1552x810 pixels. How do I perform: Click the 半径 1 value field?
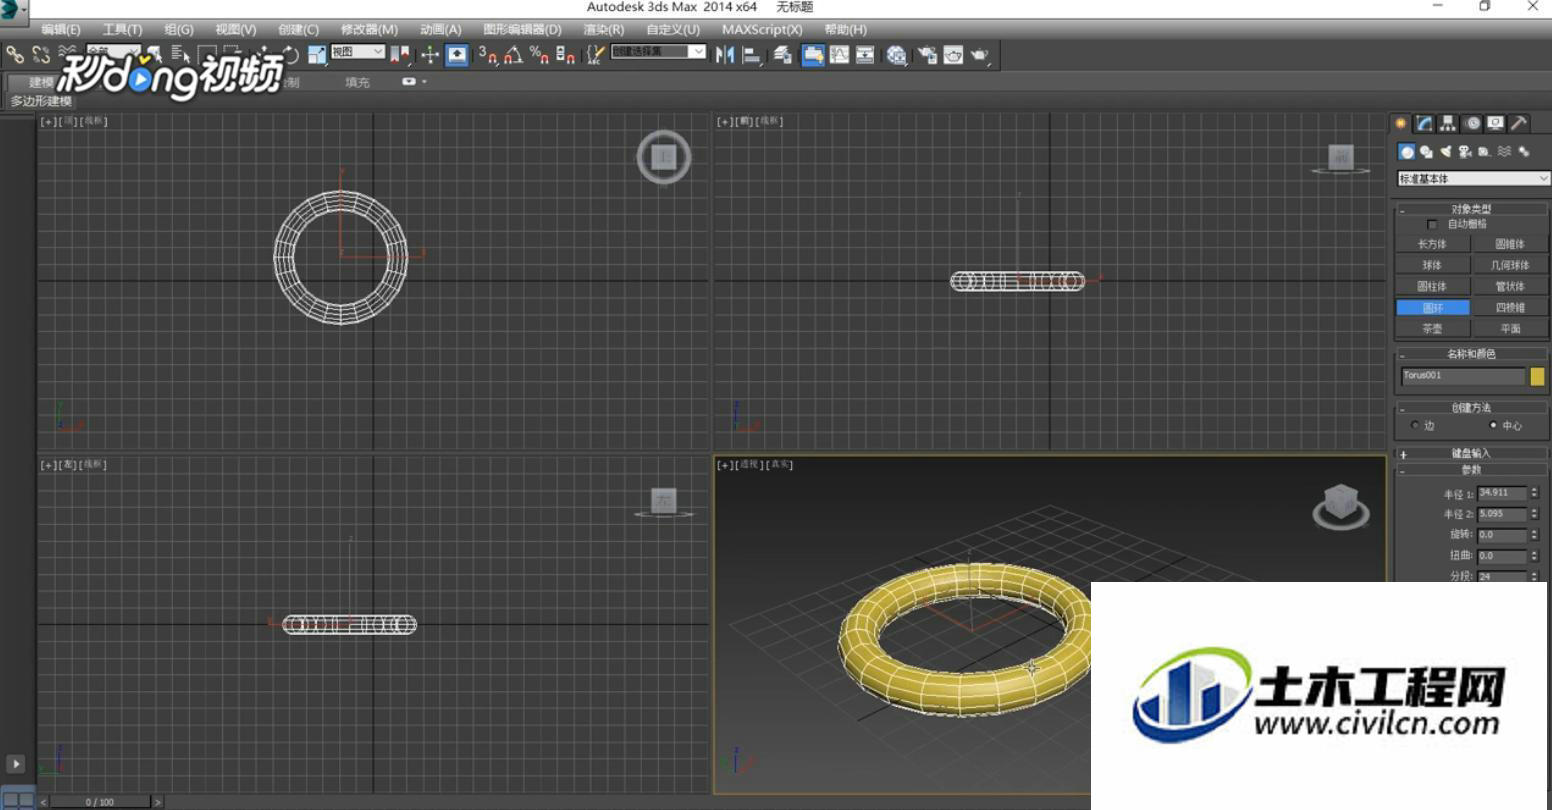point(1502,493)
